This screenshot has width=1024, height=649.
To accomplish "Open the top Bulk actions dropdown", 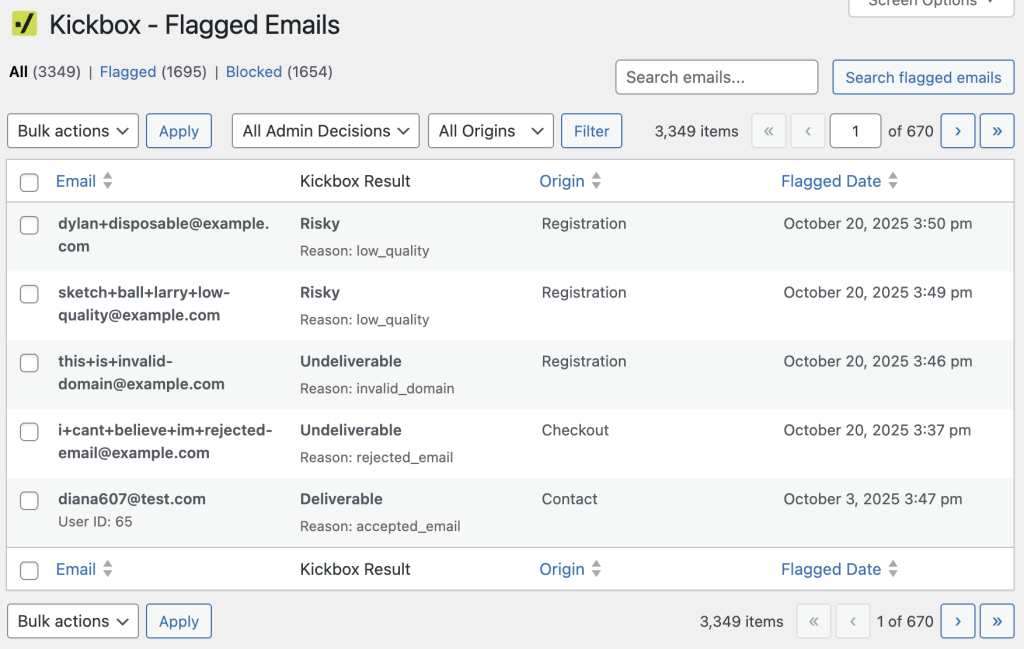I will 73,131.
